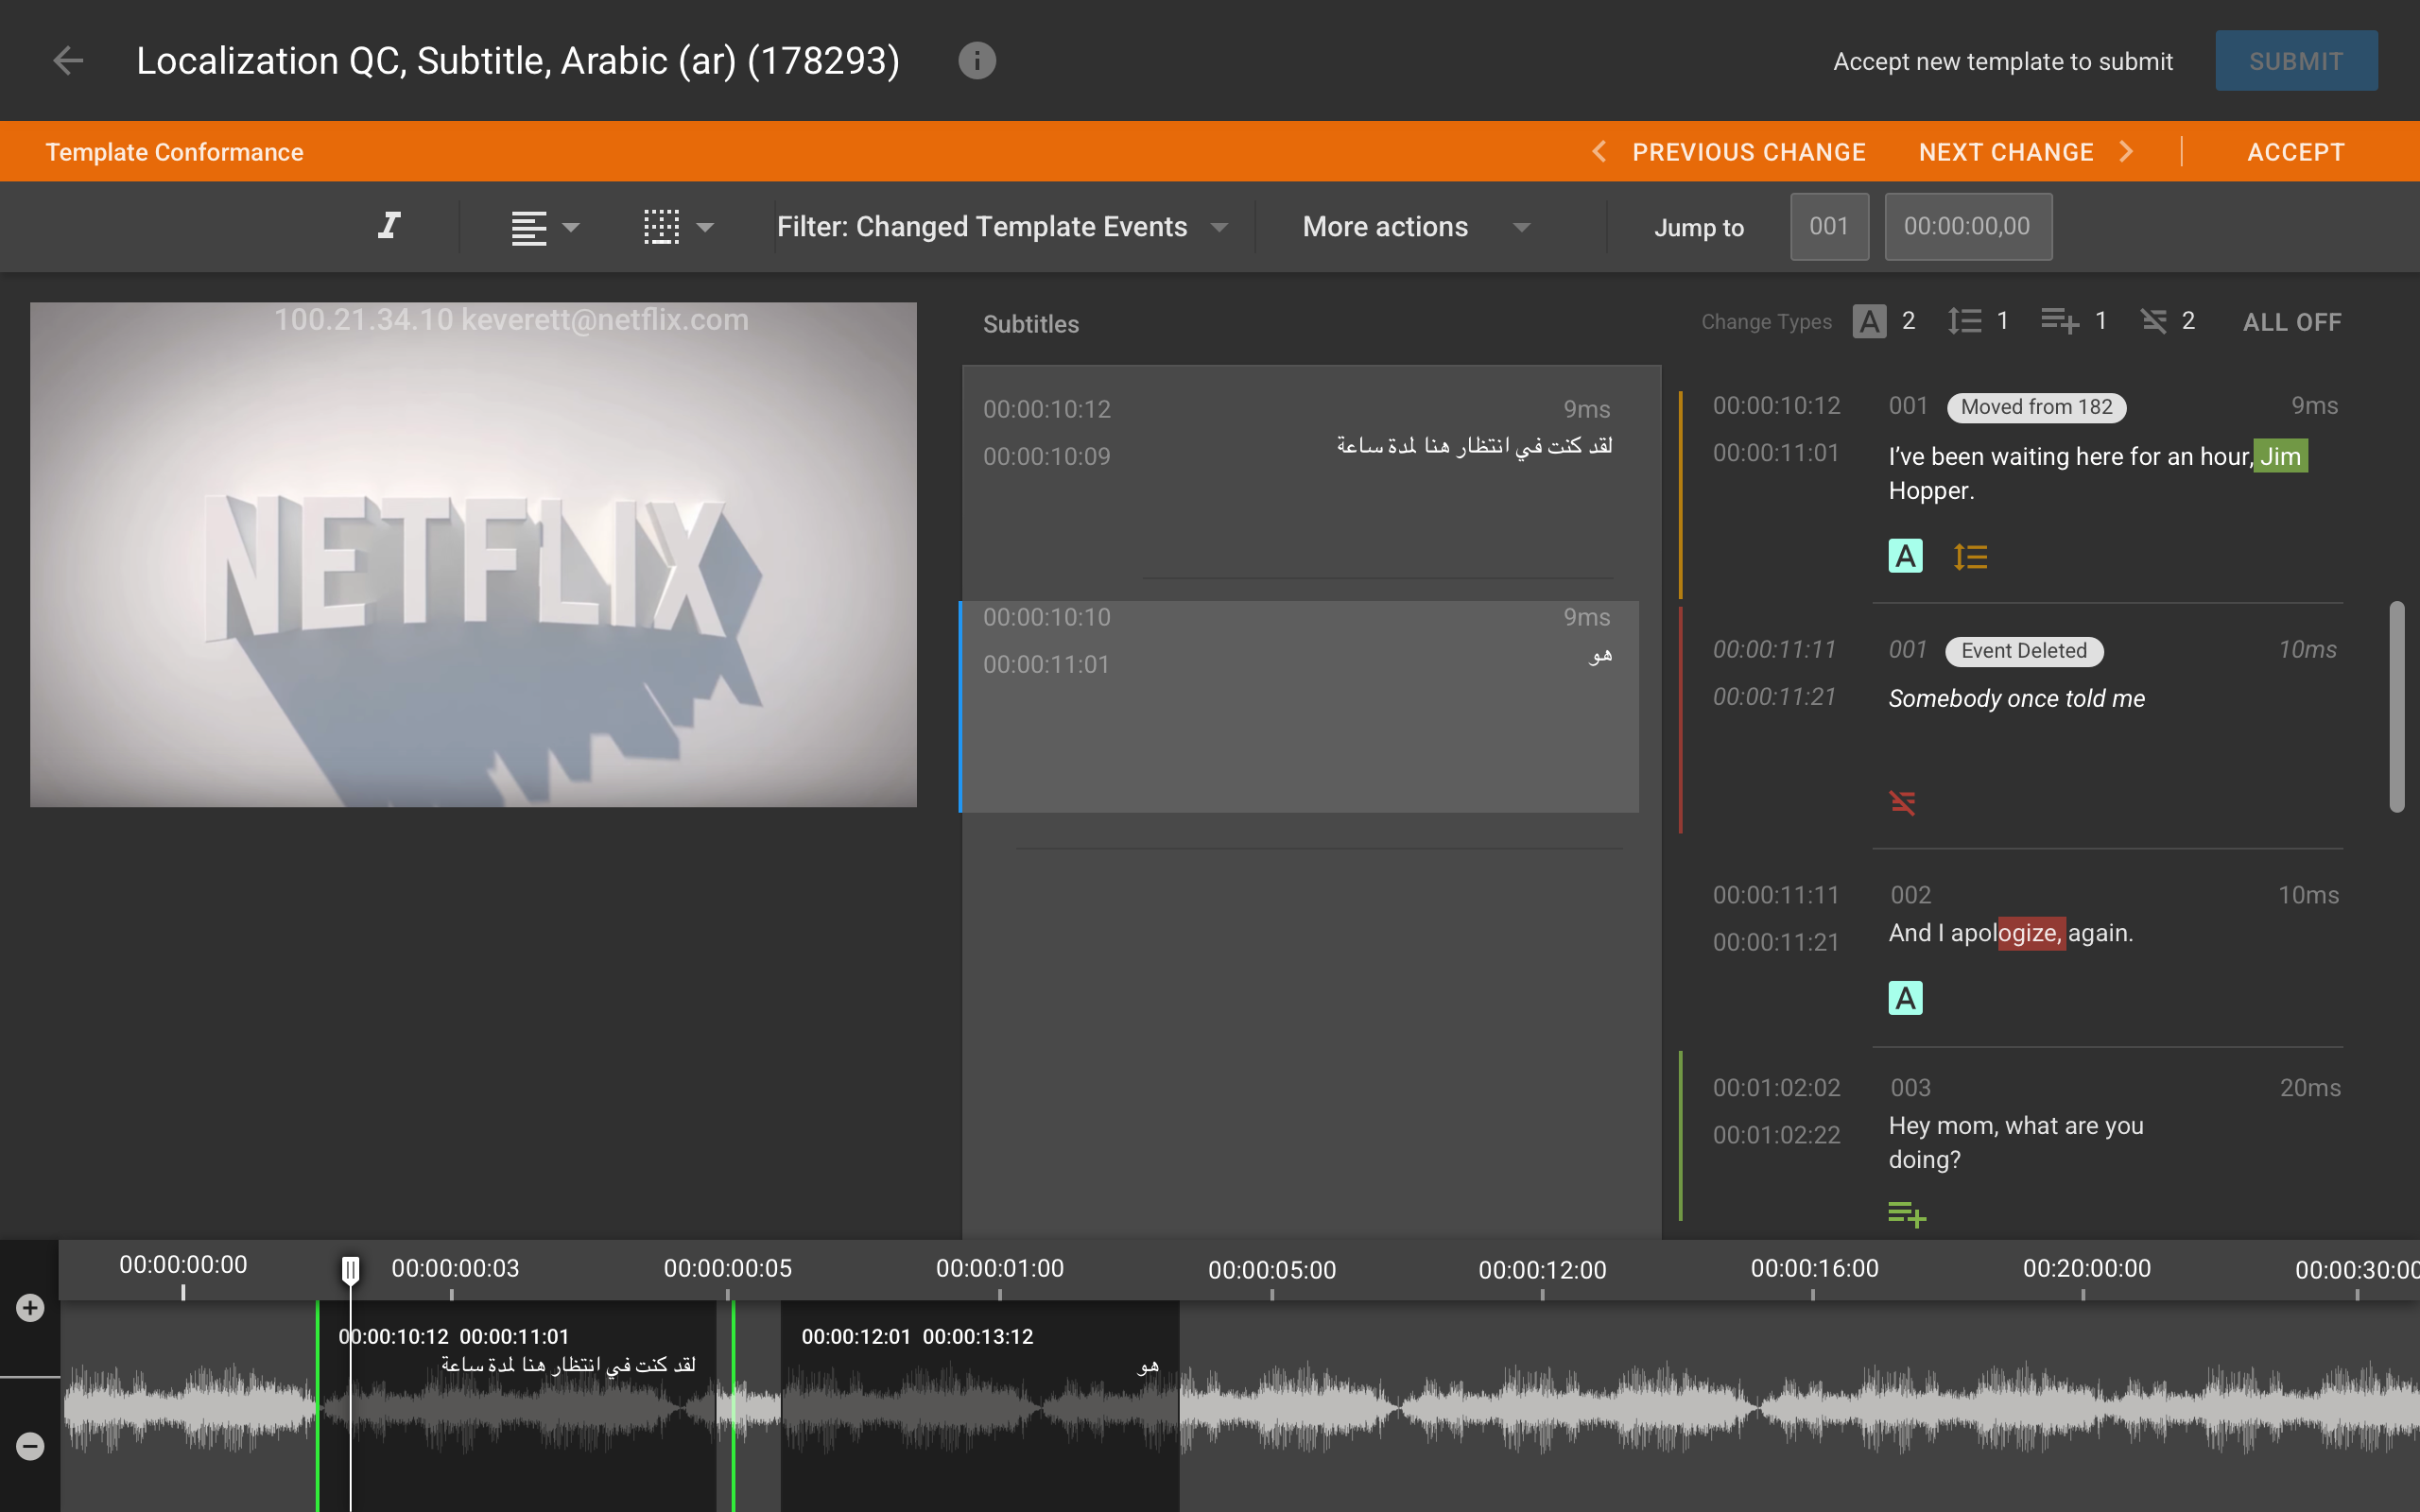Select the timeline clip starting 00:00:12:01
2420x1512 pixels.
coord(979,1406)
